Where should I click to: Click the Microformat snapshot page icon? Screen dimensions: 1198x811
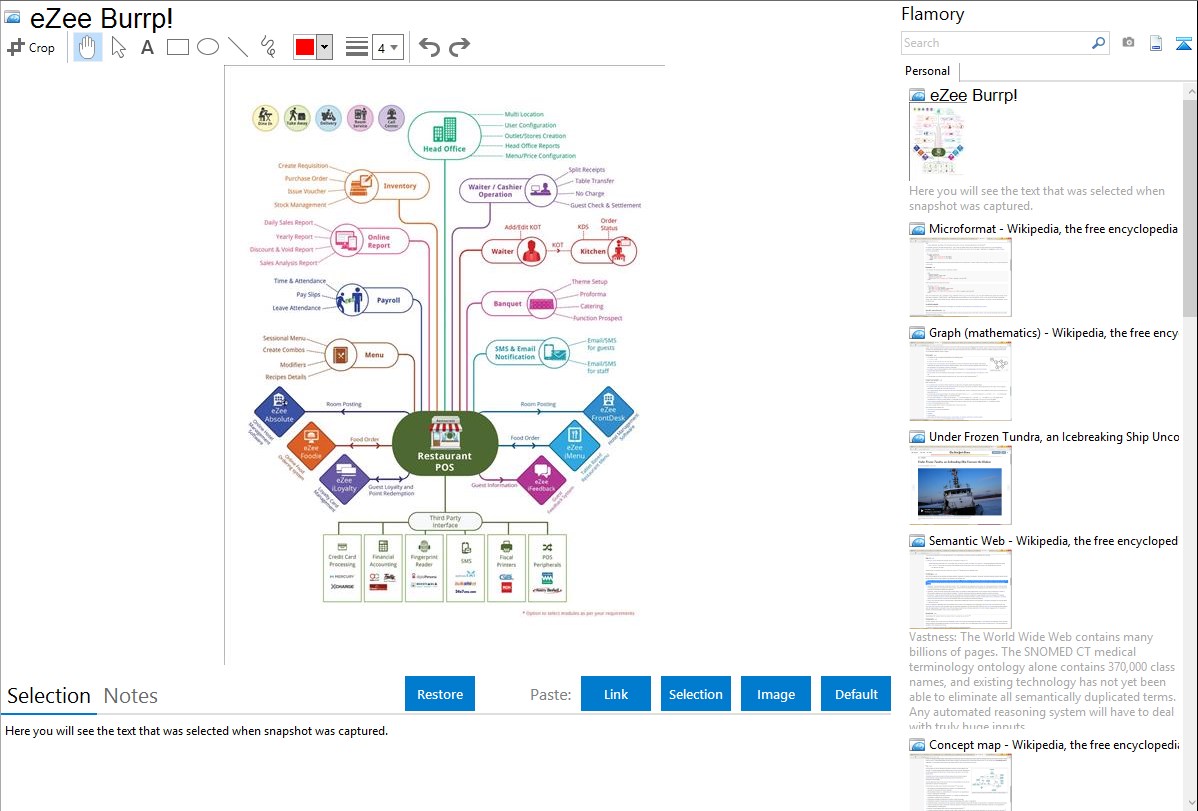click(917, 229)
